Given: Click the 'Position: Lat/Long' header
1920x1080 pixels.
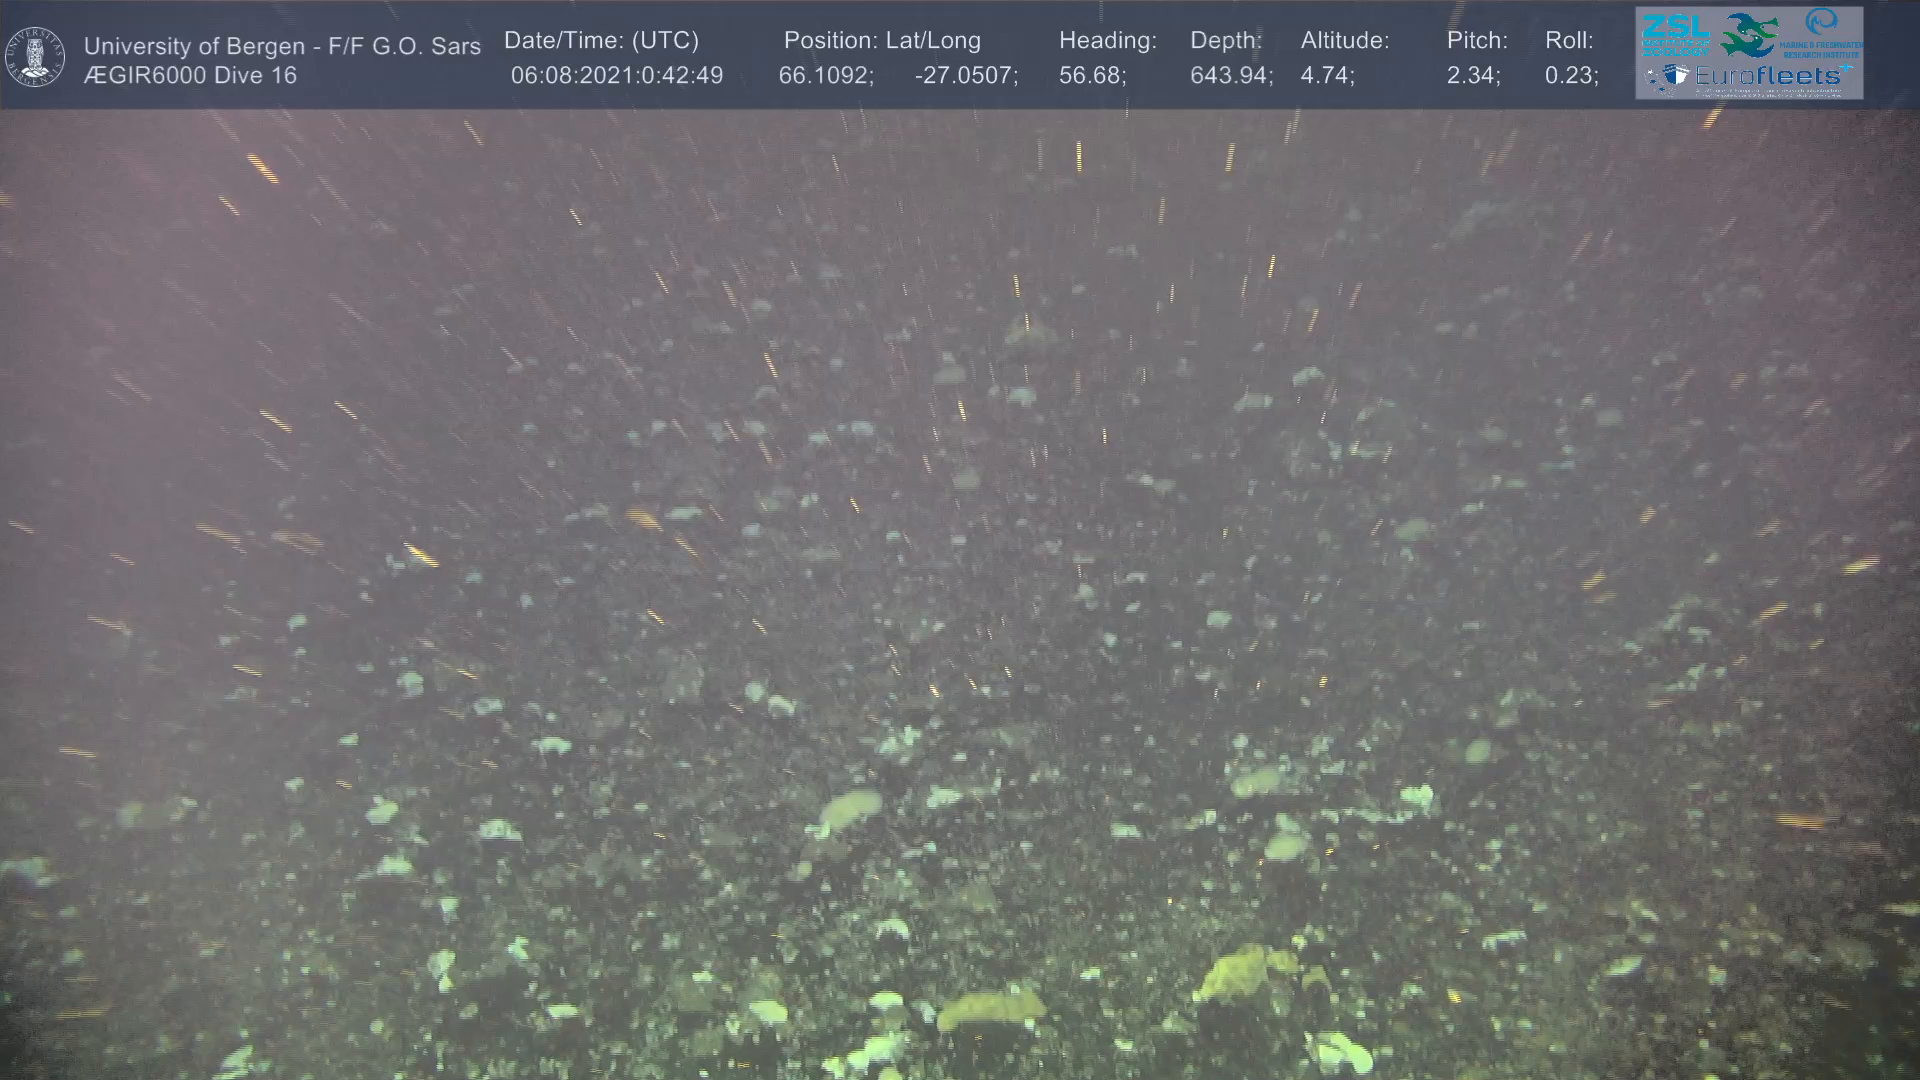Looking at the screenshot, I should click(882, 41).
